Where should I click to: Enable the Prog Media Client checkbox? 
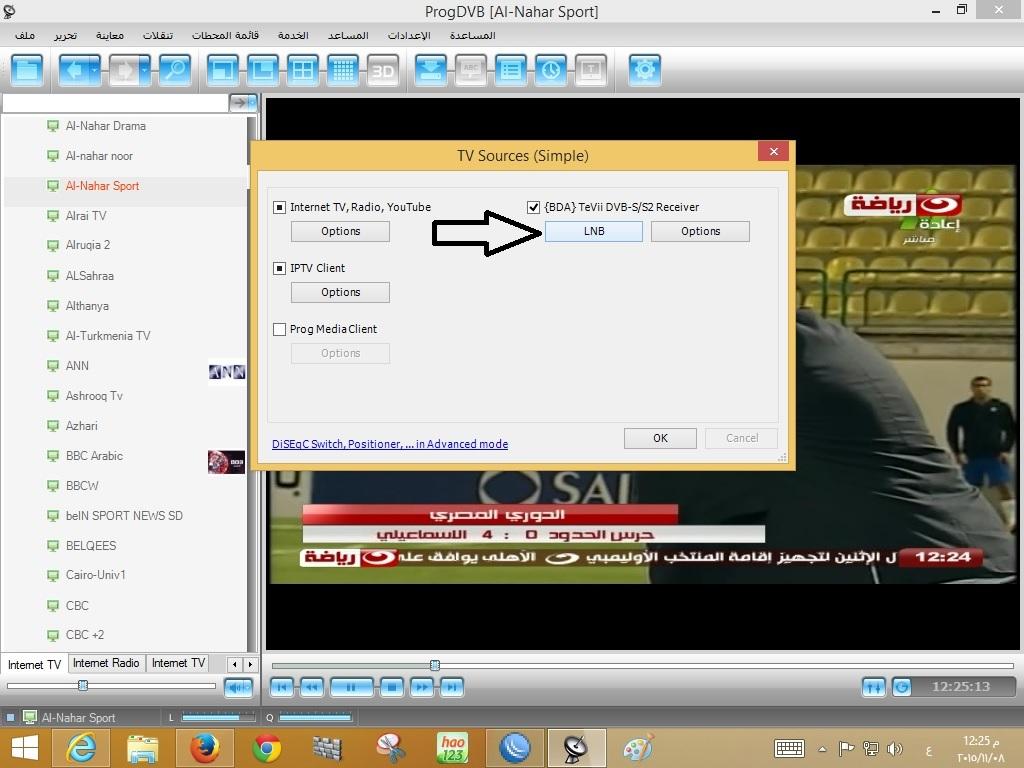click(x=280, y=329)
